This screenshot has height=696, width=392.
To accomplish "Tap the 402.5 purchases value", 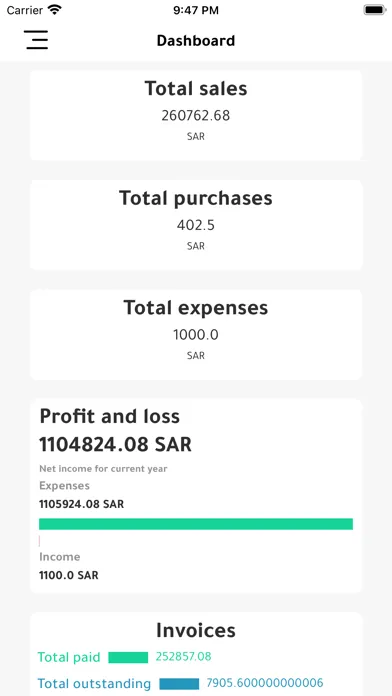I will coord(196,225).
